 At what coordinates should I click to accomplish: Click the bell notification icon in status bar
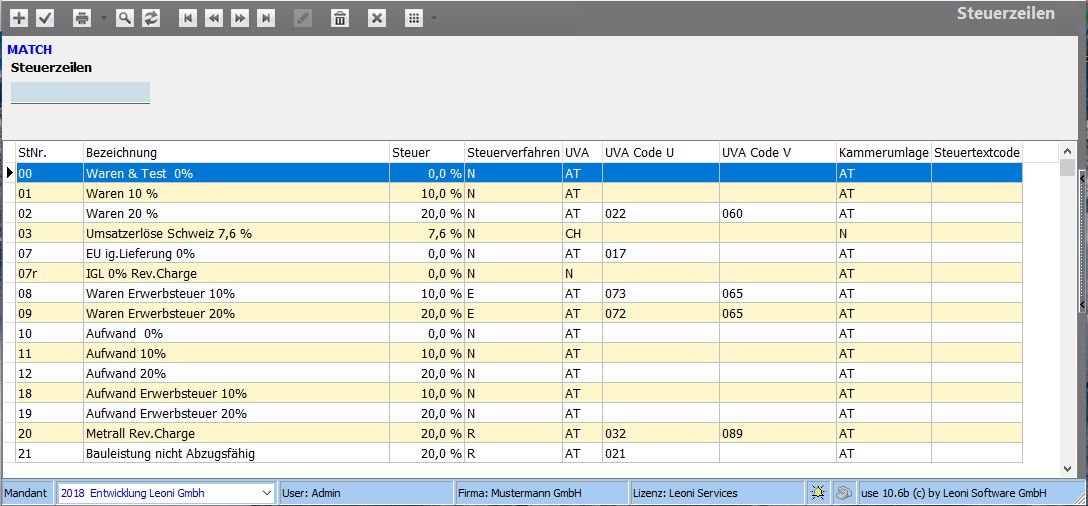pos(818,494)
